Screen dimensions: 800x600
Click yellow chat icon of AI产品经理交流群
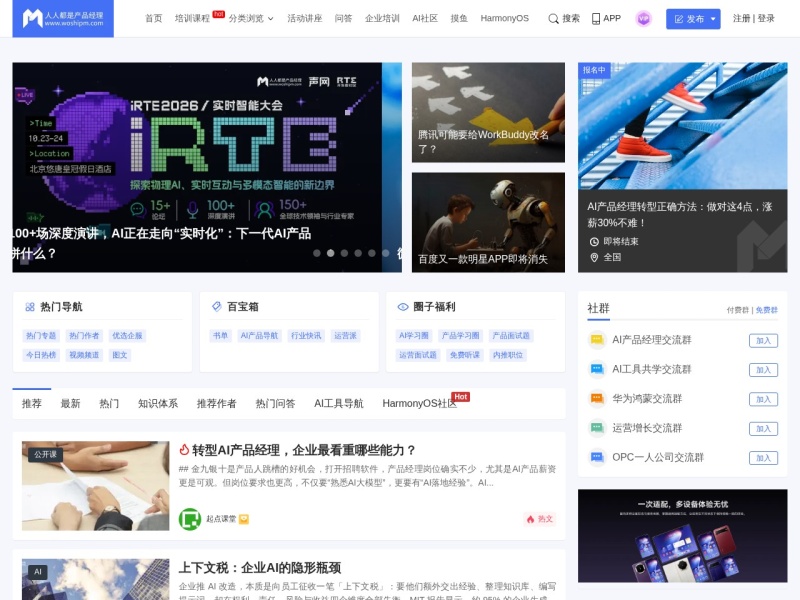click(596, 340)
